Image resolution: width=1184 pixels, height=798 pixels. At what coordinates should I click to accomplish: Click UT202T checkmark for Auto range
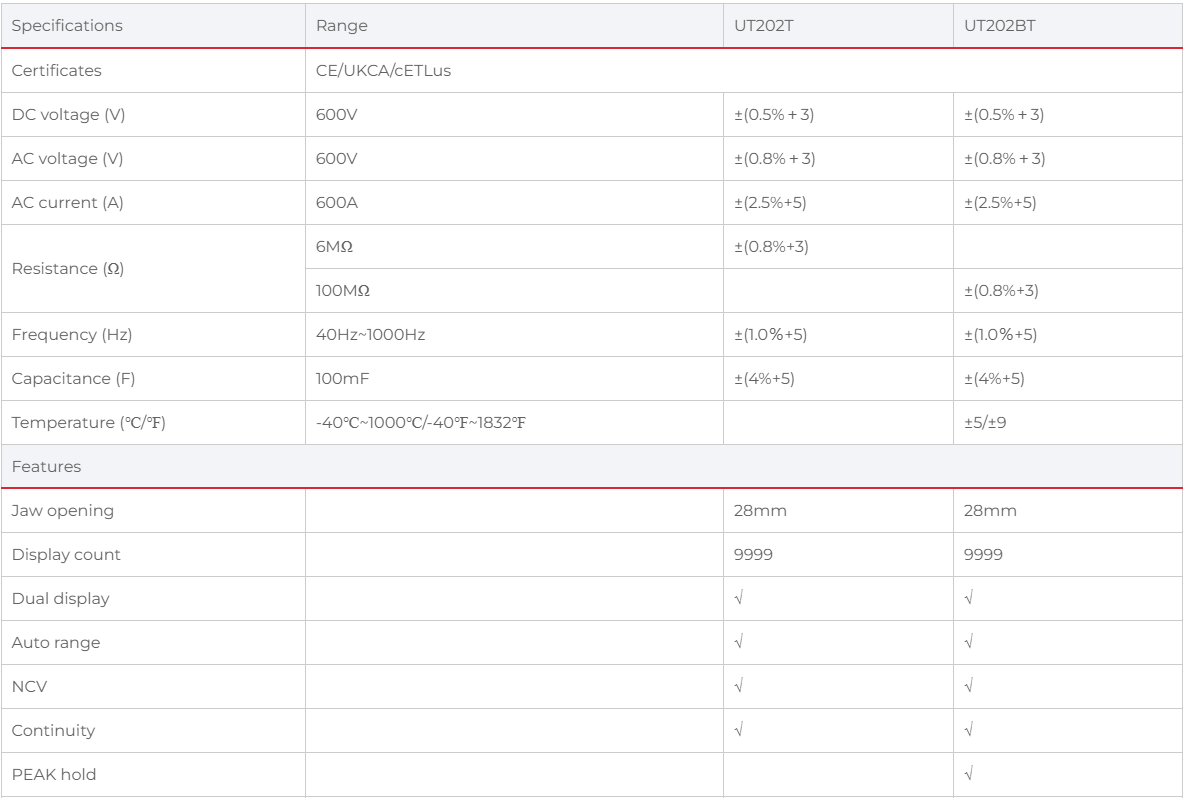click(x=738, y=642)
